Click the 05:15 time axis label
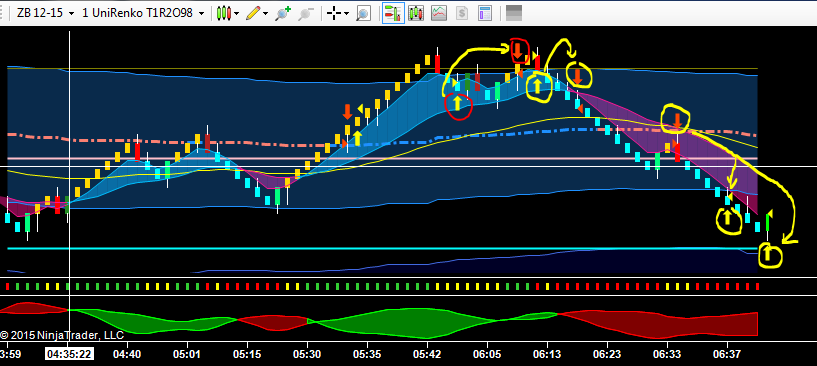The height and width of the screenshot is (366, 817). (x=247, y=355)
